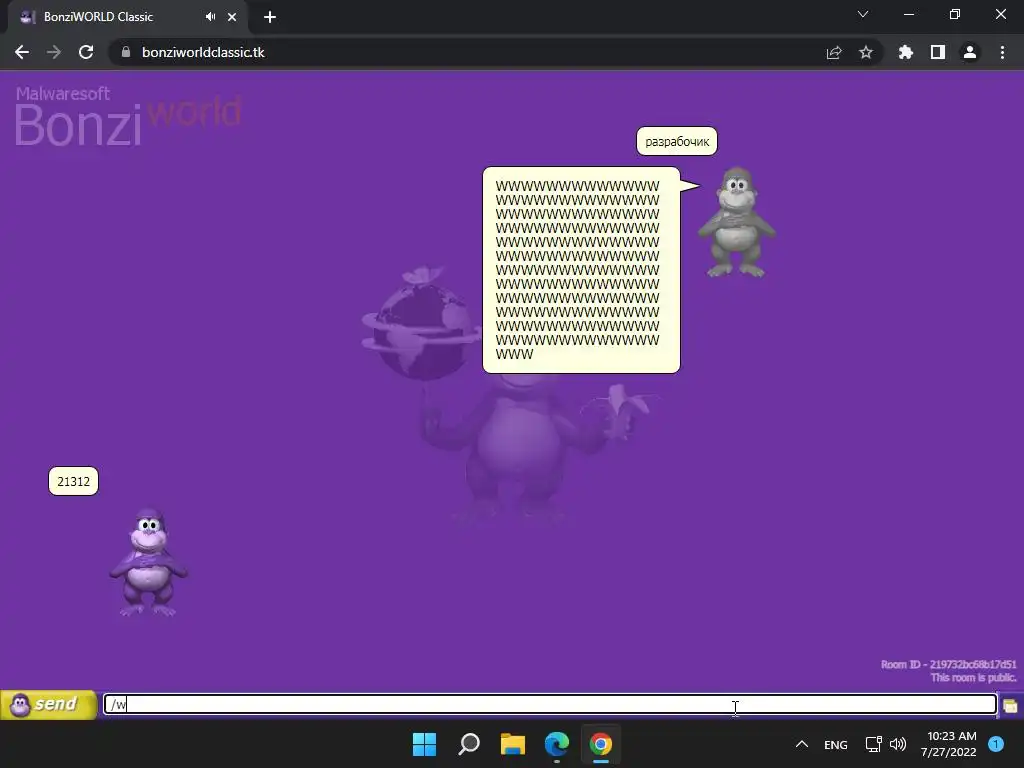Go forward in browser history
Image resolution: width=1024 pixels, height=768 pixels.
(54, 52)
